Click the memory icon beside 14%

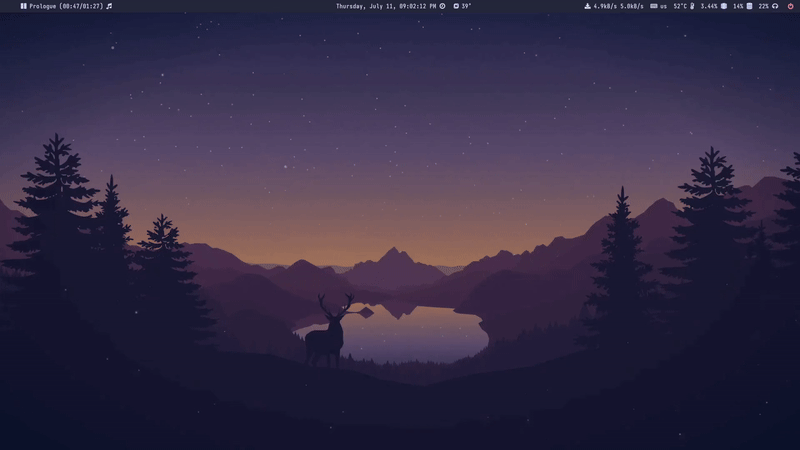pyautogui.click(x=751, y=6)
